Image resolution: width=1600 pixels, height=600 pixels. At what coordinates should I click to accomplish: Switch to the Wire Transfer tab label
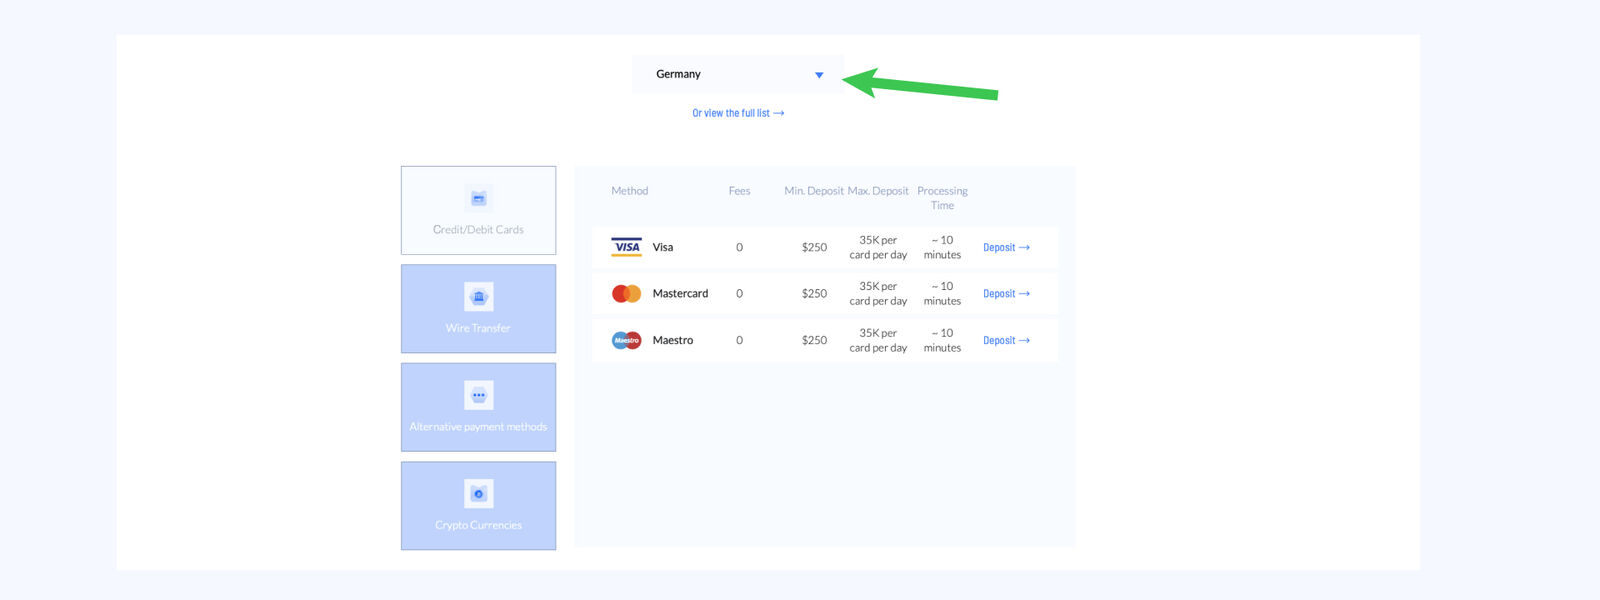click(478, 328)
